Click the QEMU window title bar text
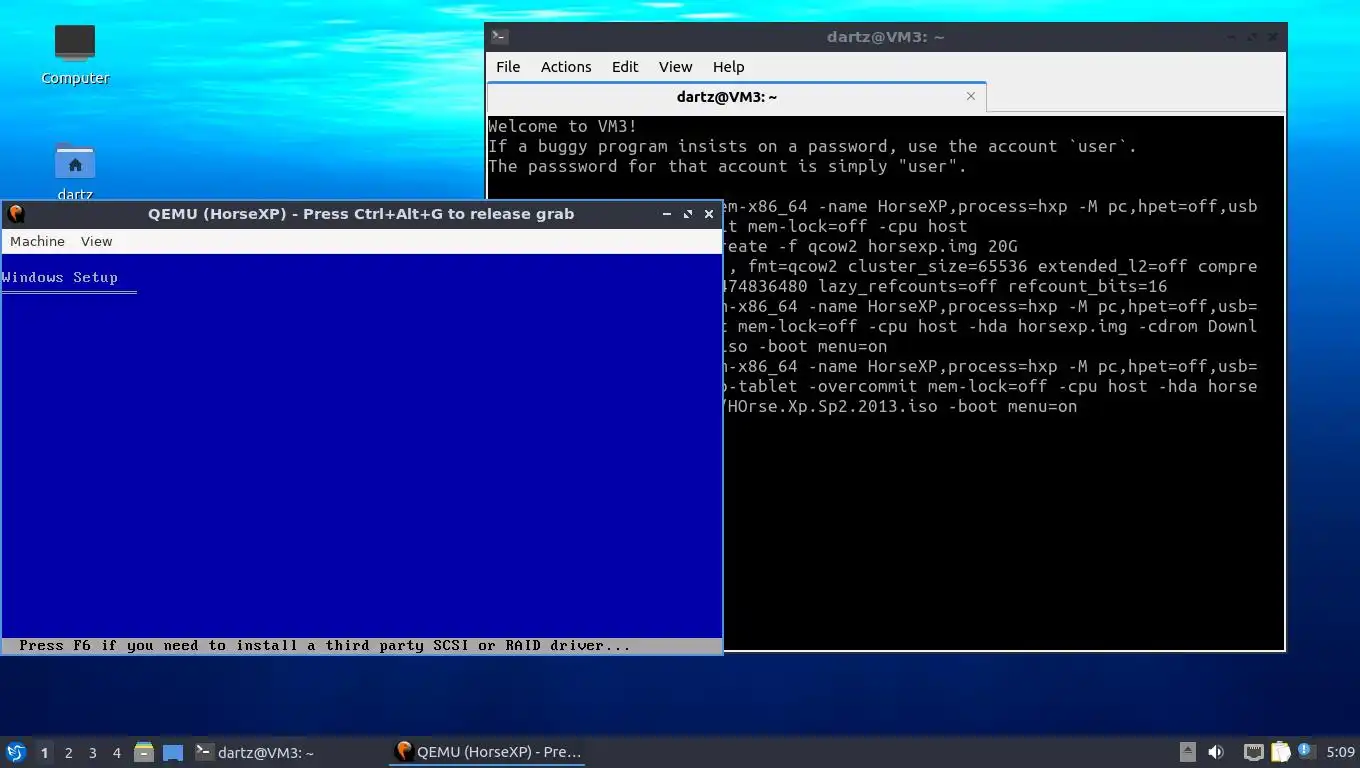 361,214
